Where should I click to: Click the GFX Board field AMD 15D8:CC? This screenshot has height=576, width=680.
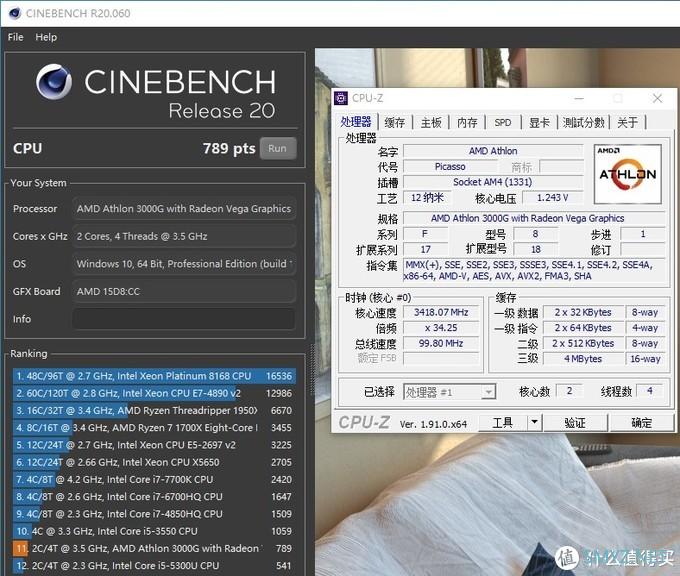click(x=184, y=291)
